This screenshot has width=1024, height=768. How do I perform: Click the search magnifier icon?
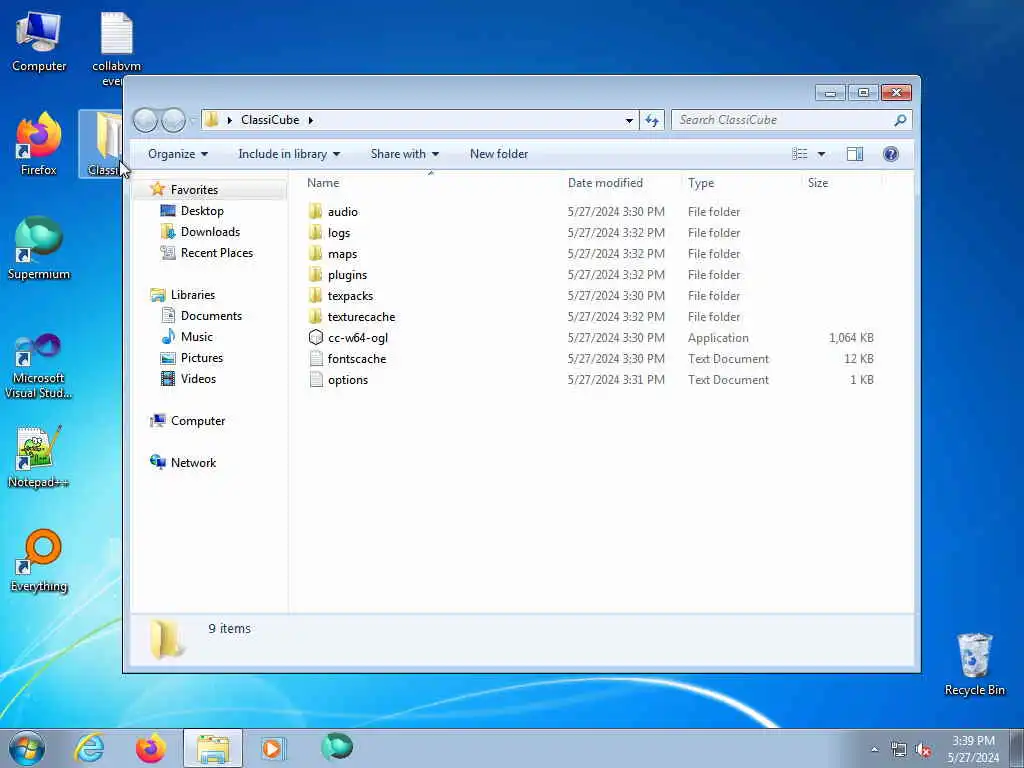[x=900, y=120]
